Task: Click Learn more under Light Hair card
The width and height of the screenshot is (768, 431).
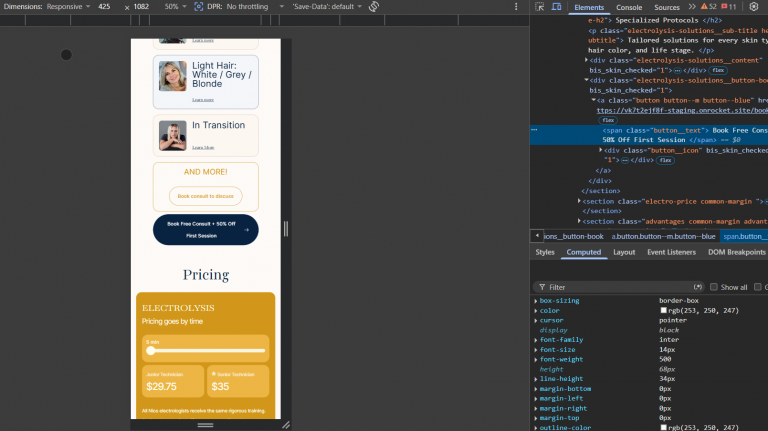Action: [x=203, y=100]
